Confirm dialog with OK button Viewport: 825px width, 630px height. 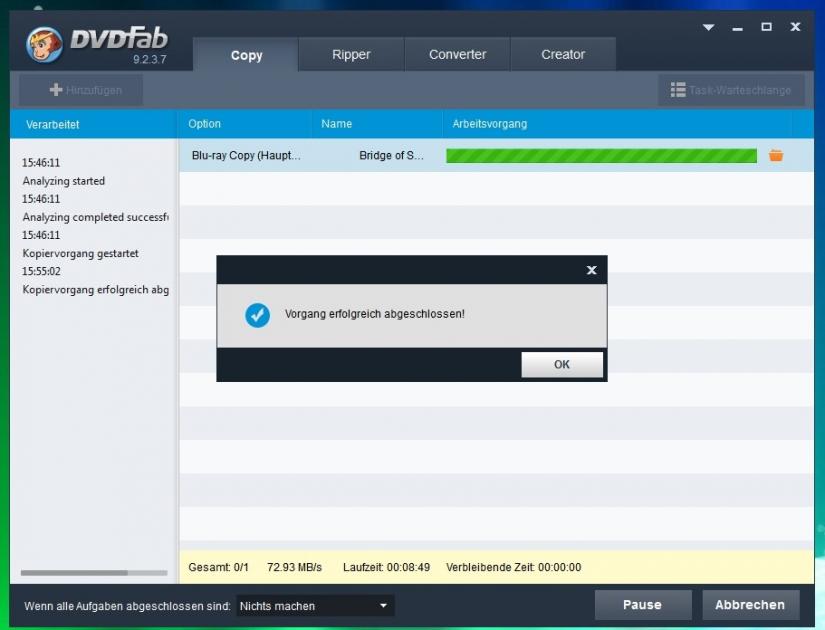562,364
